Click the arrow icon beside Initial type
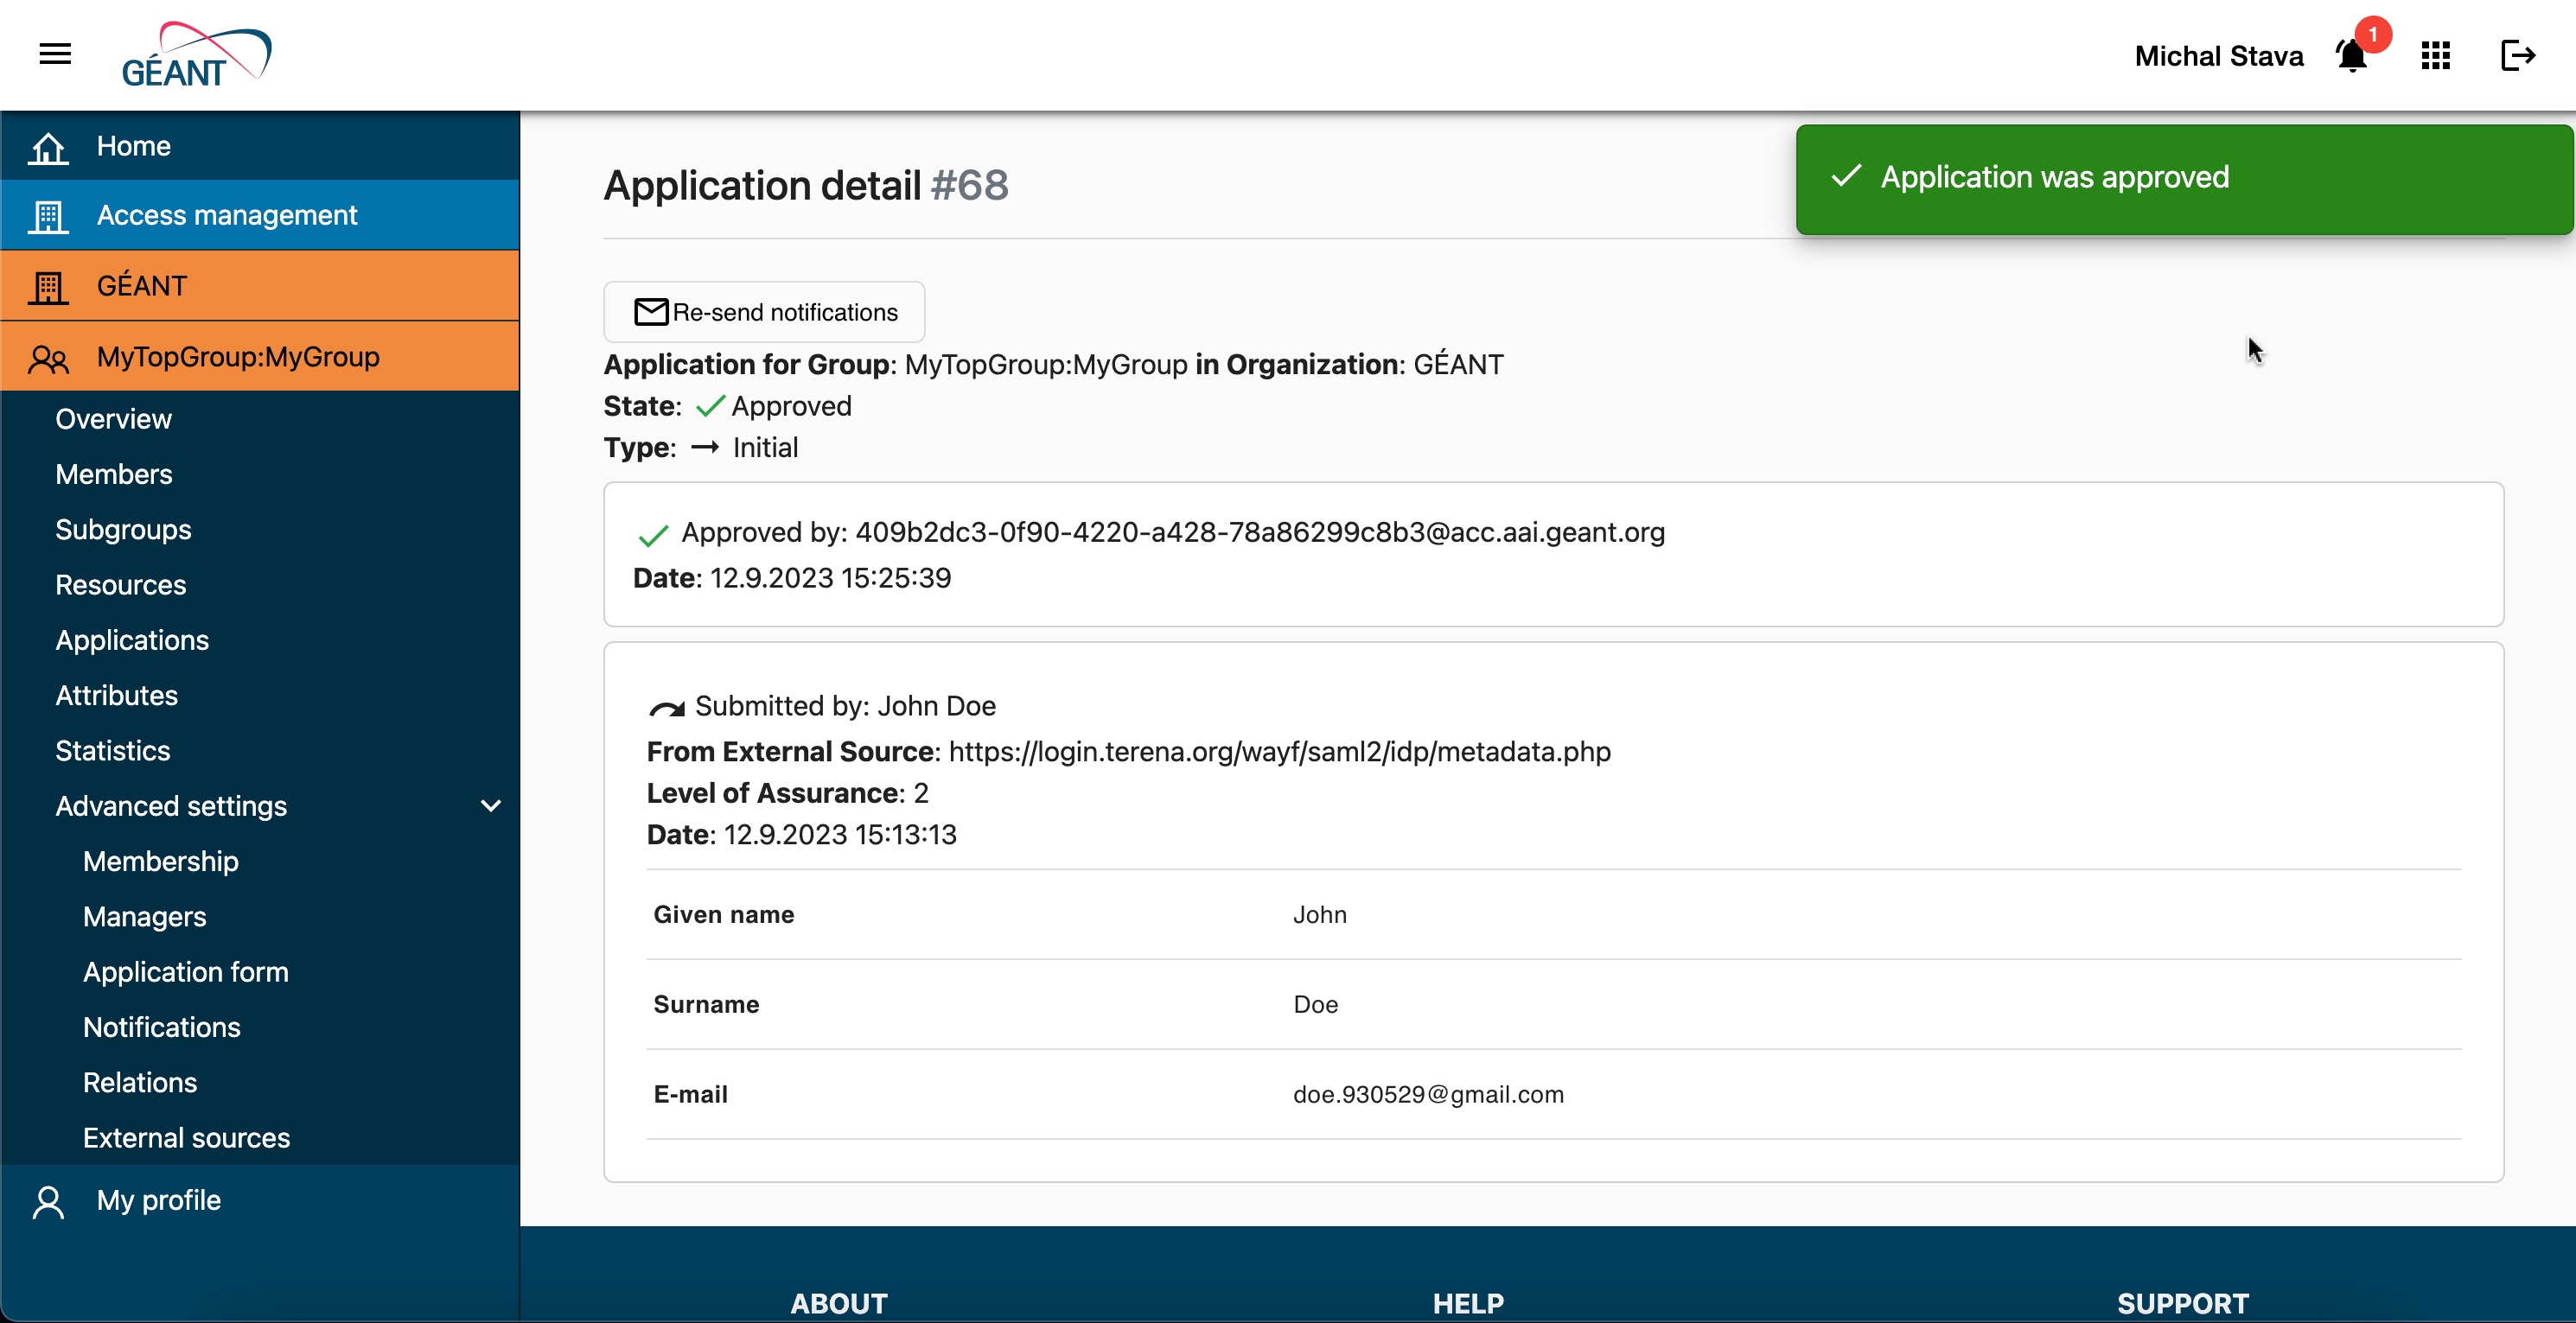This screenshot has height=1323, width=2576. (705, 447)
